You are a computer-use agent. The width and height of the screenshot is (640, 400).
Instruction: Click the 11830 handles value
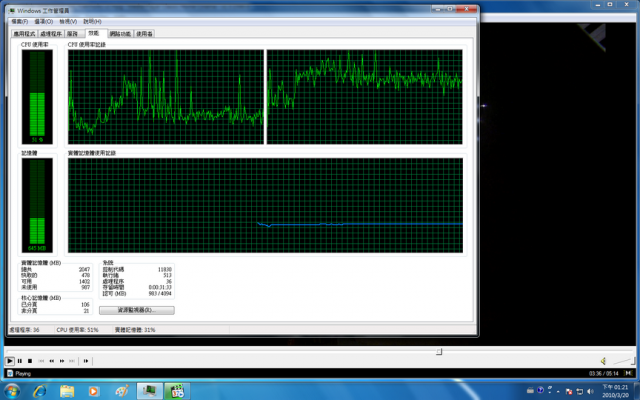pyautogui.click(x=165, y=269)
